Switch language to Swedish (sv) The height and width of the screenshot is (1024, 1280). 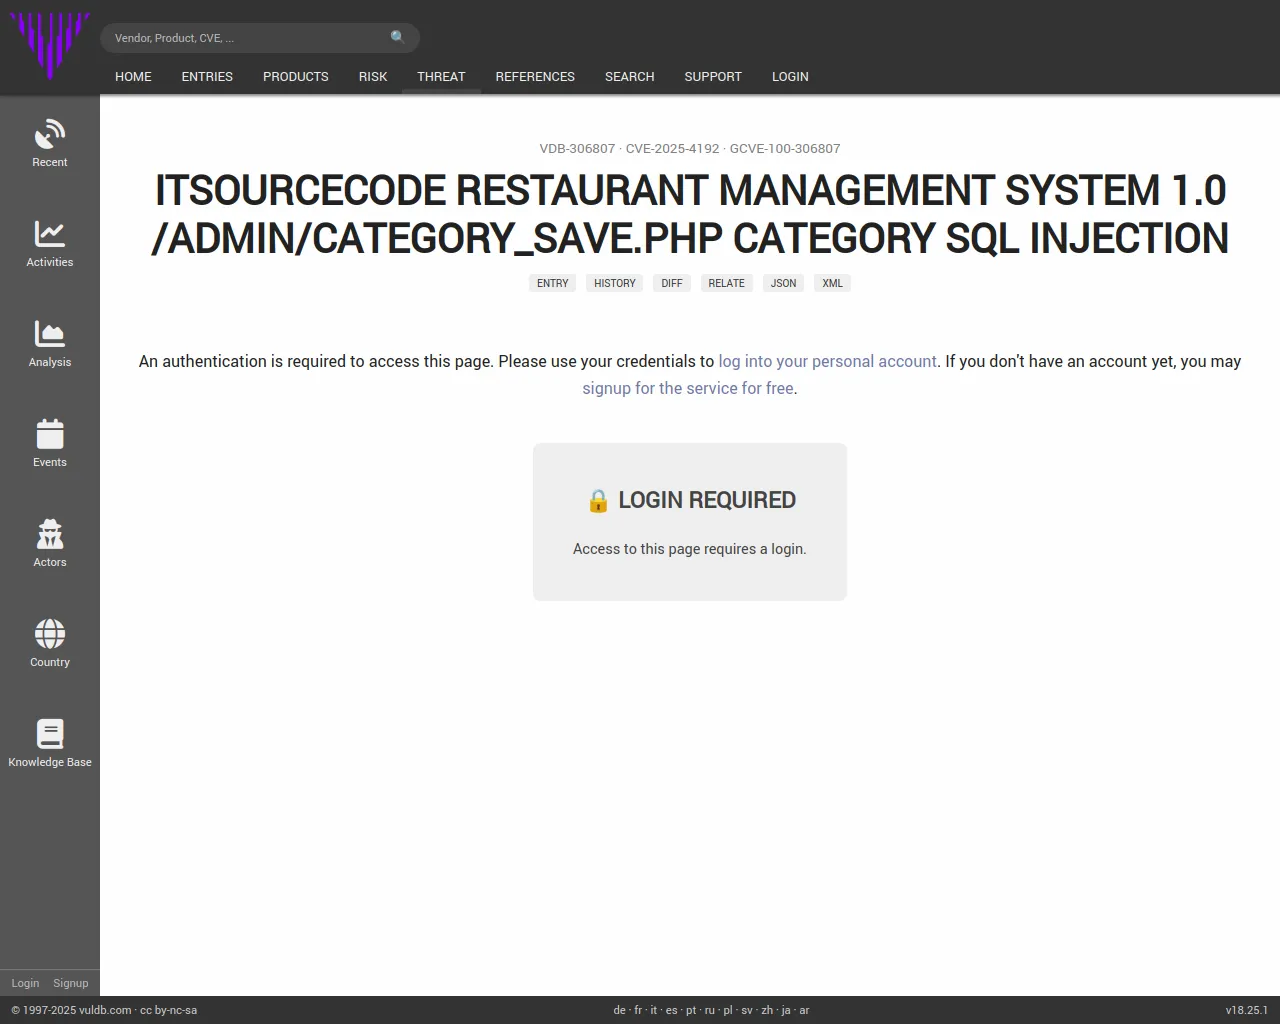747,1010
